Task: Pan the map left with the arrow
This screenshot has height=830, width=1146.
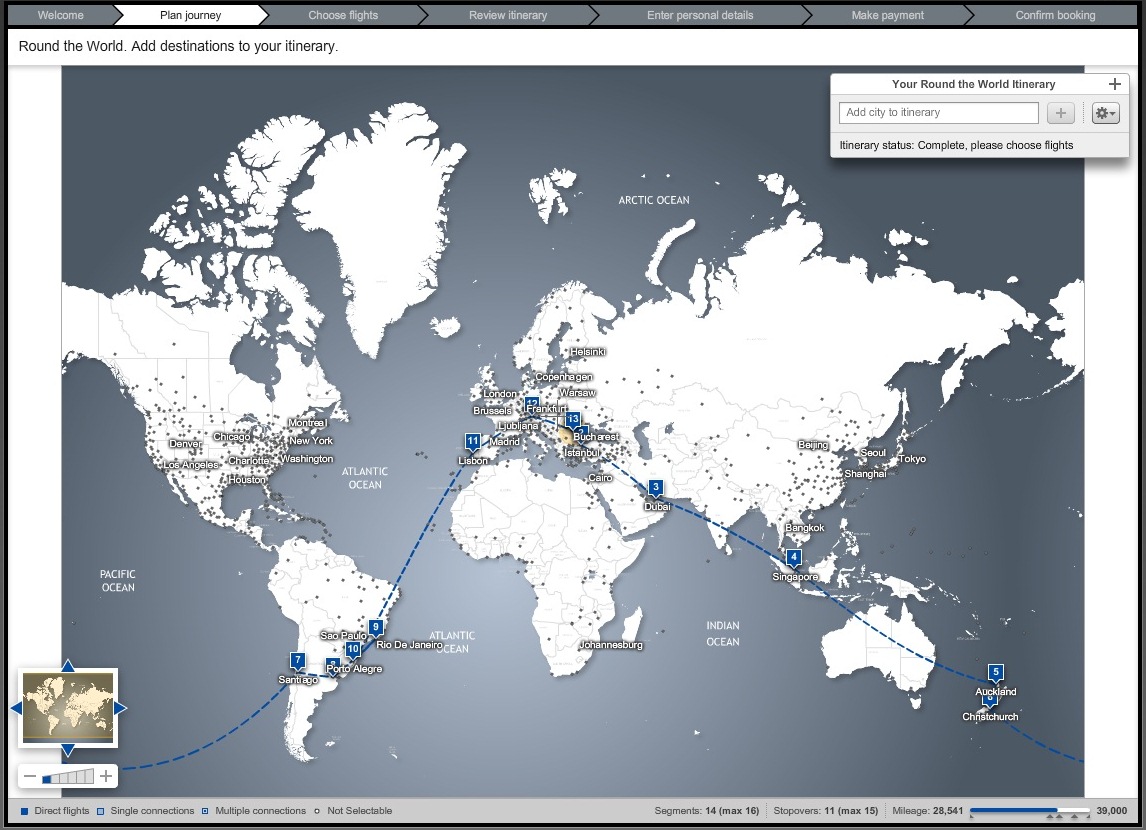Action: (x=16, y=708)
